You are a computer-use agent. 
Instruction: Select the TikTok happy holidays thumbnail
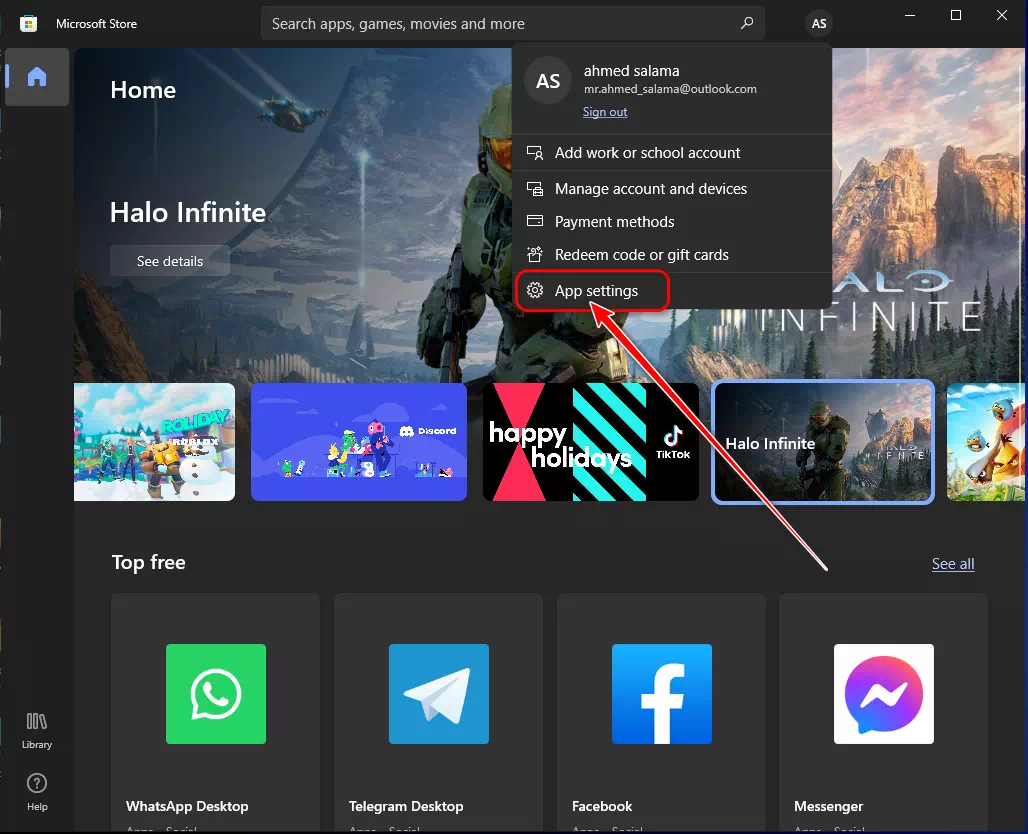[x=591, y=442]
